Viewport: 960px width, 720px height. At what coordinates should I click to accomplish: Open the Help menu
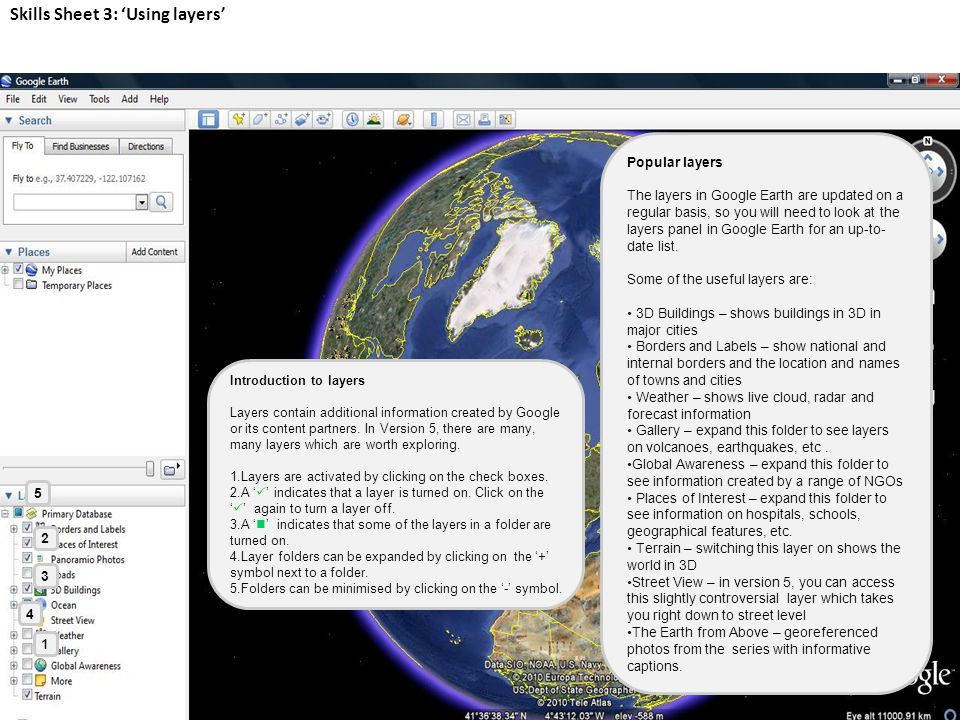[x=159, y=99]
